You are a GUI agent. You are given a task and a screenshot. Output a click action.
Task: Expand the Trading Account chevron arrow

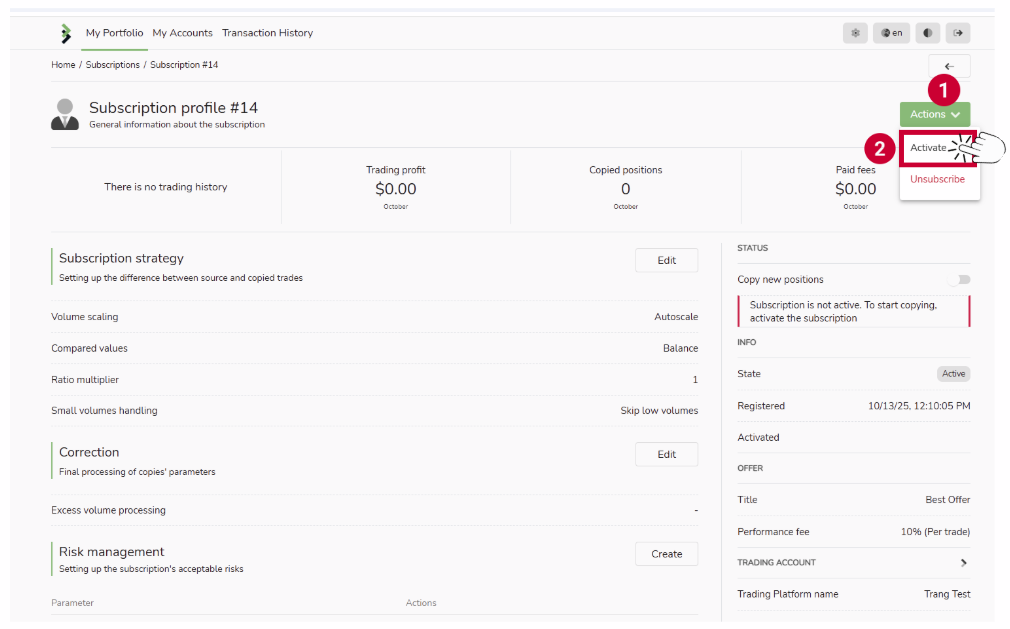(963, 563)
